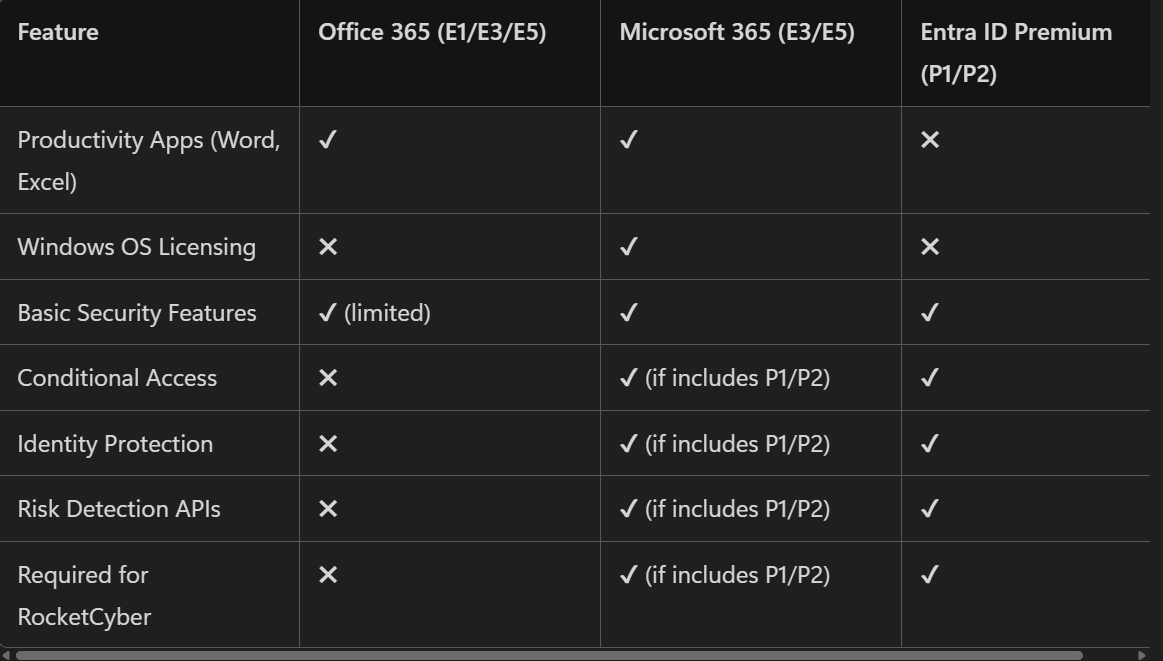The width and height of the screenshot is (1163, 661).
Task: Click the Entra ID Basic Security Features checkmark
Action: [930, 313]
